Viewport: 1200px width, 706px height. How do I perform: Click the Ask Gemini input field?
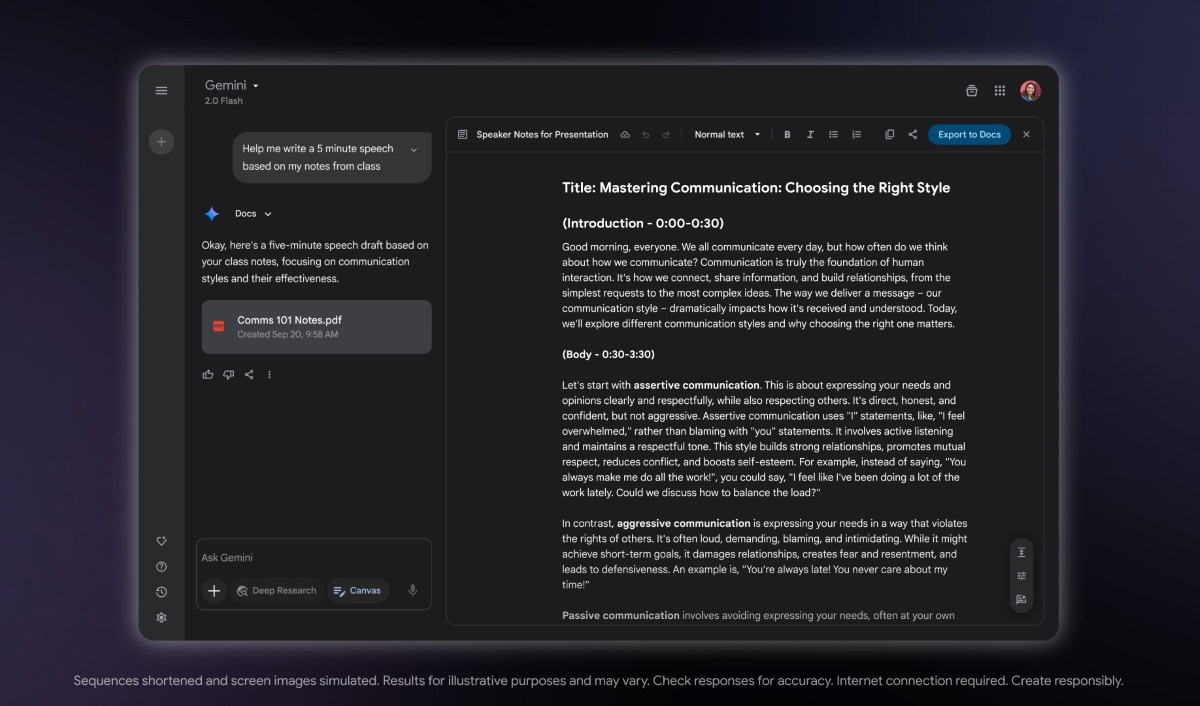(x=313, y=558)
